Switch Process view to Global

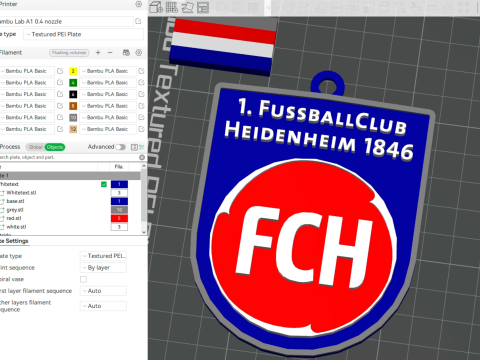[x=35, y=147]
